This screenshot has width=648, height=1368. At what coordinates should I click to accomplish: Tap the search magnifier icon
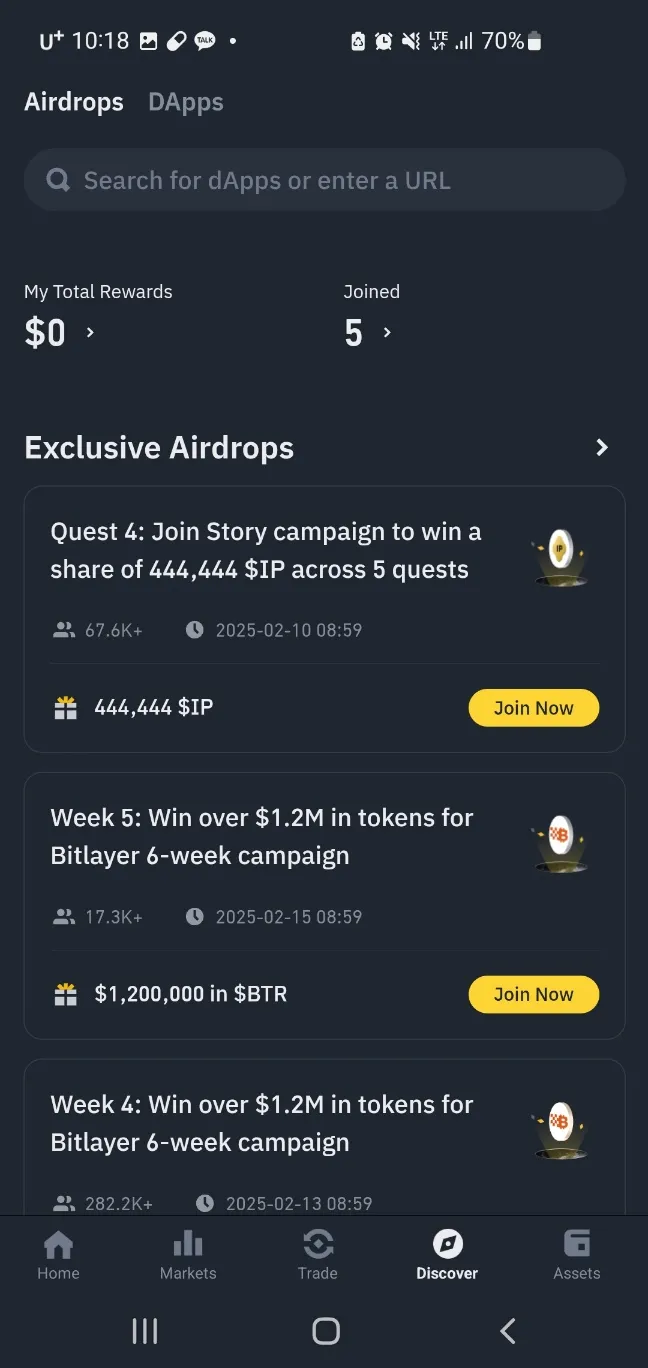coord(59,181)
